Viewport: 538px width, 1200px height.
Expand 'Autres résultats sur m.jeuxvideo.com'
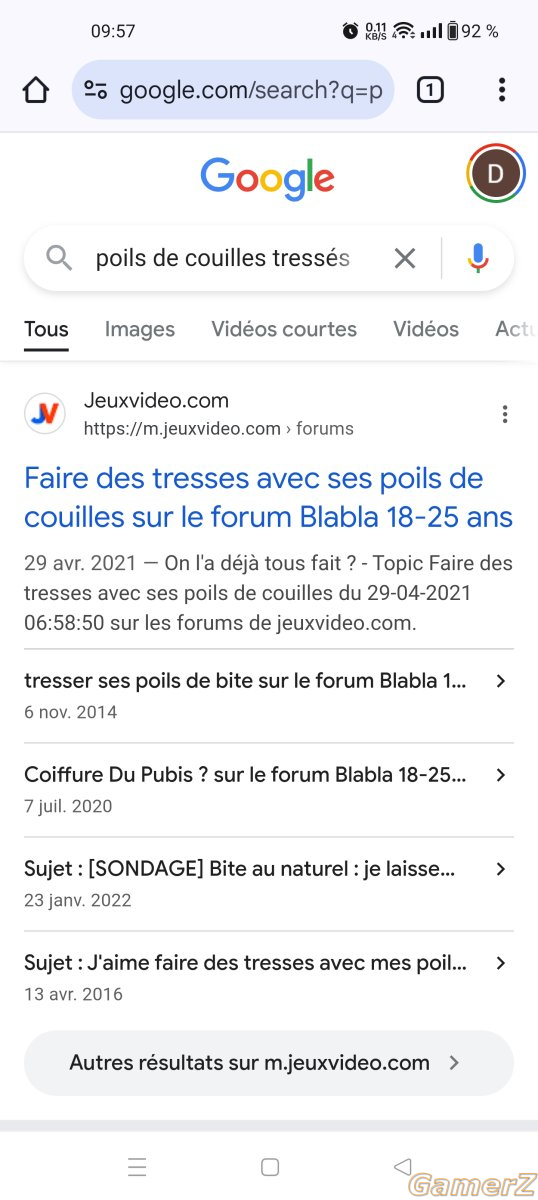[x=269, y=1063]
